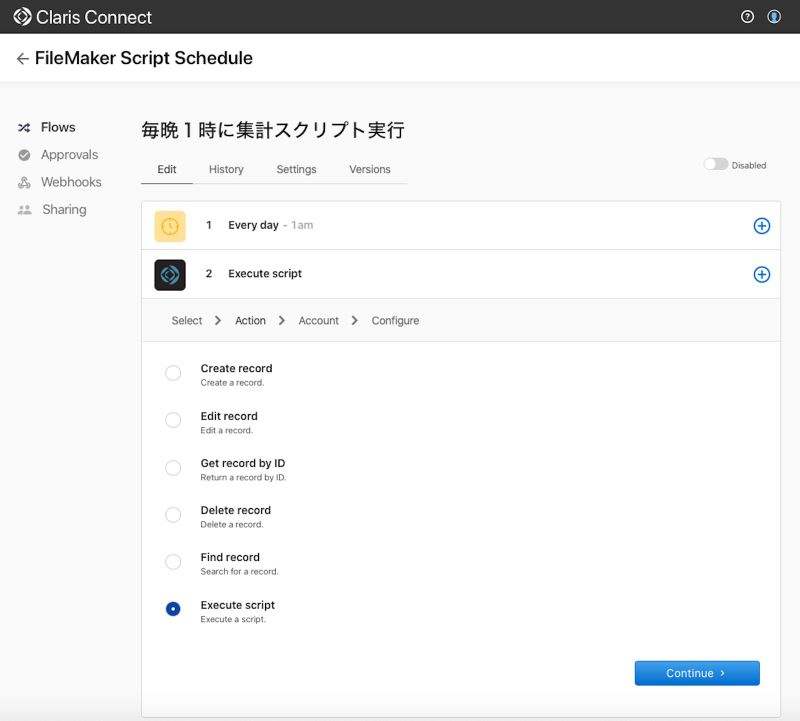Add a step after Execute script
Screen dimensions: 800x721
coord(761,275)
